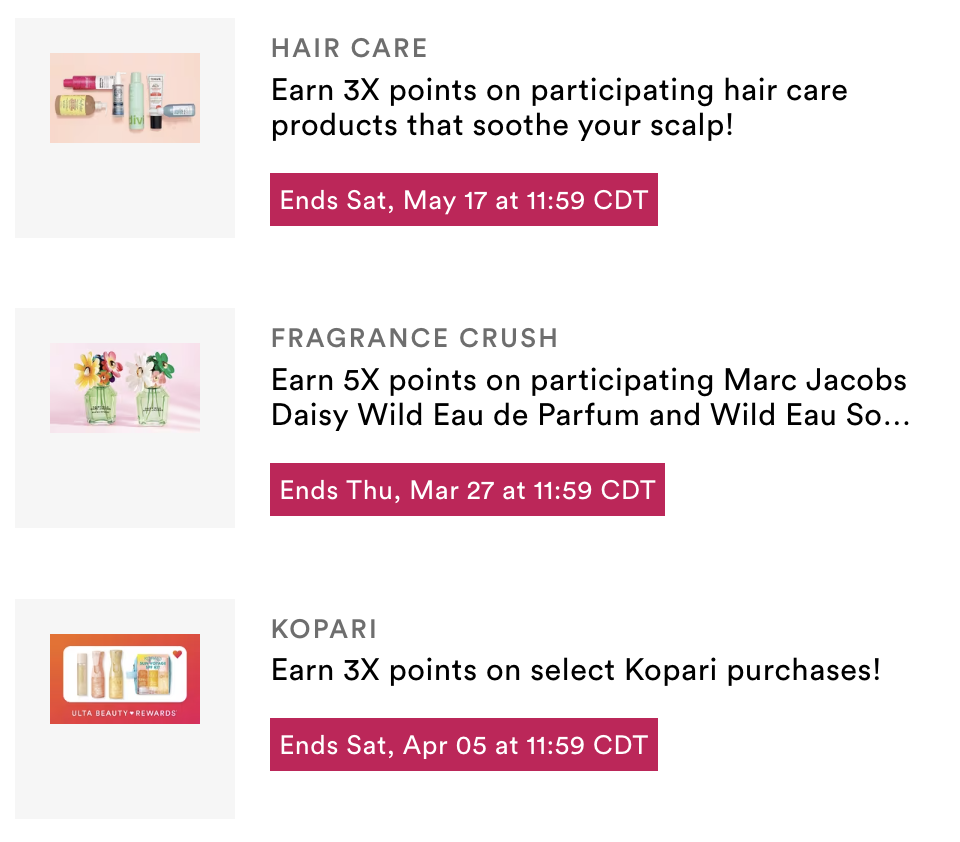Select the gray tile around hair care image
The image size is (960, 842).
point(125,128)
